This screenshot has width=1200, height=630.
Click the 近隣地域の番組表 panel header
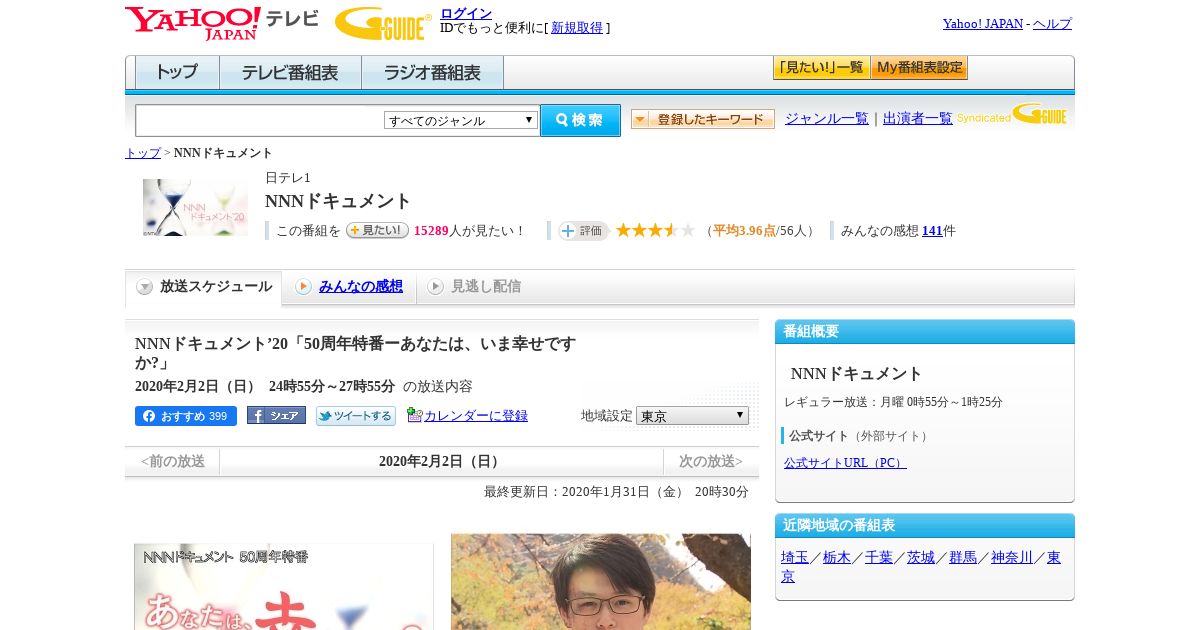click(925, 526)
